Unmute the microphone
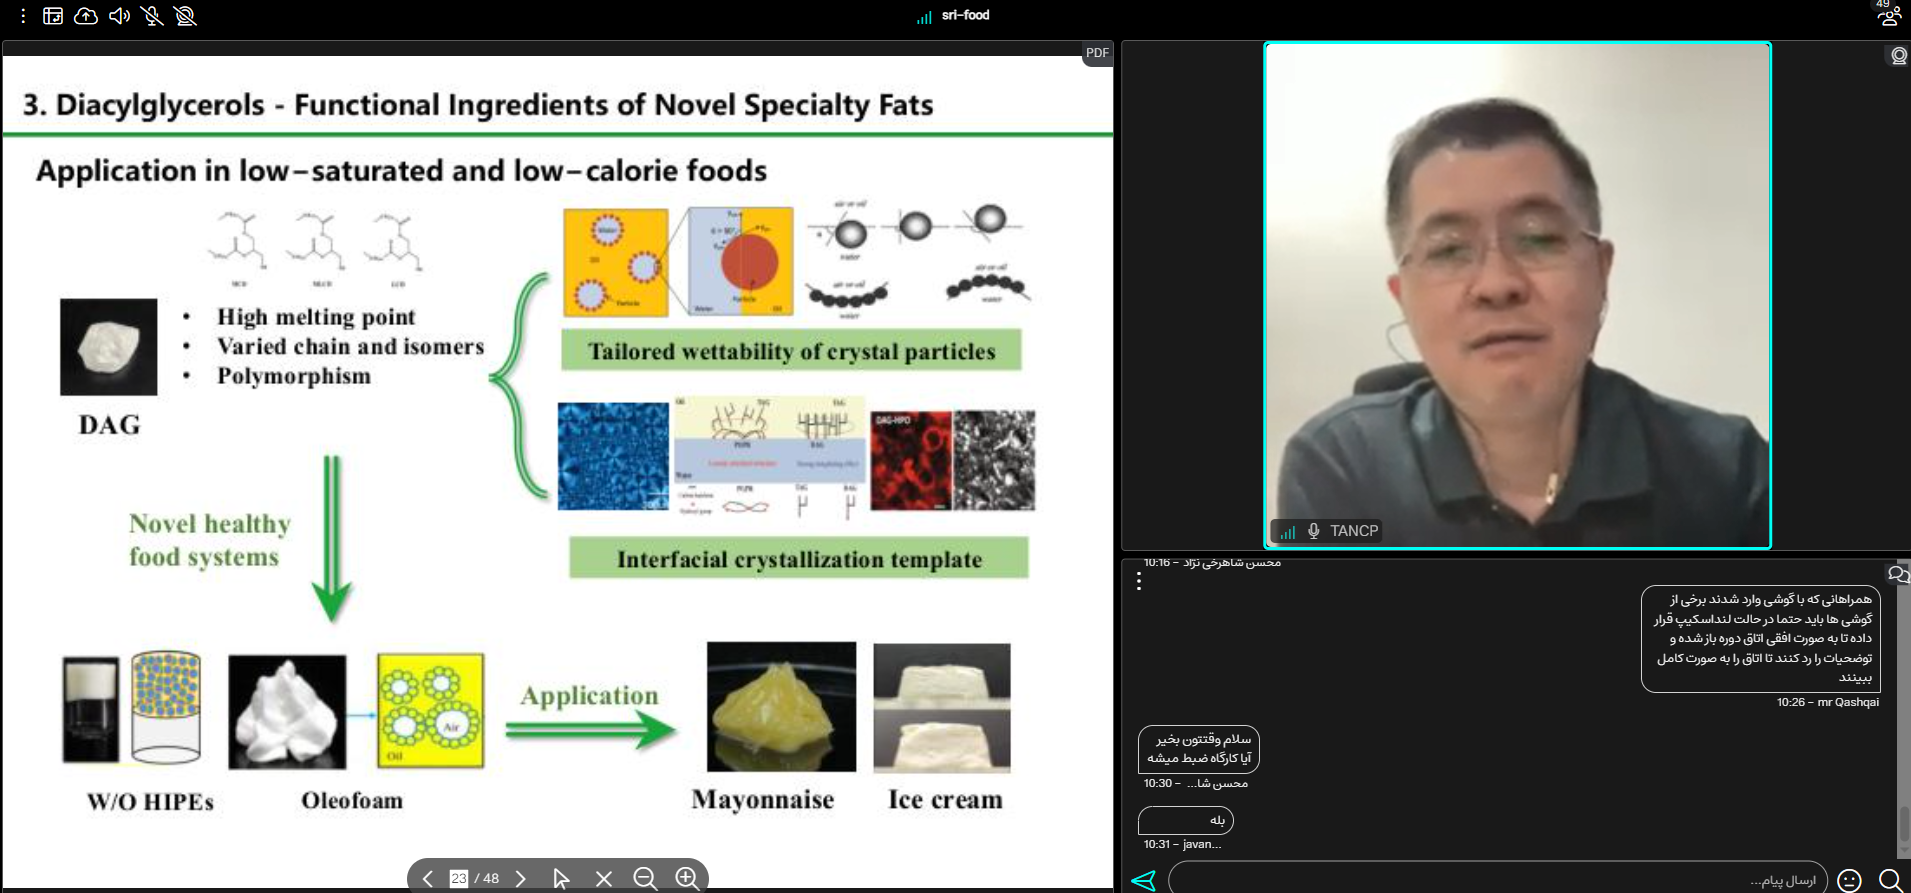This screenshot has width=1911, height=893. click(152, 16)
